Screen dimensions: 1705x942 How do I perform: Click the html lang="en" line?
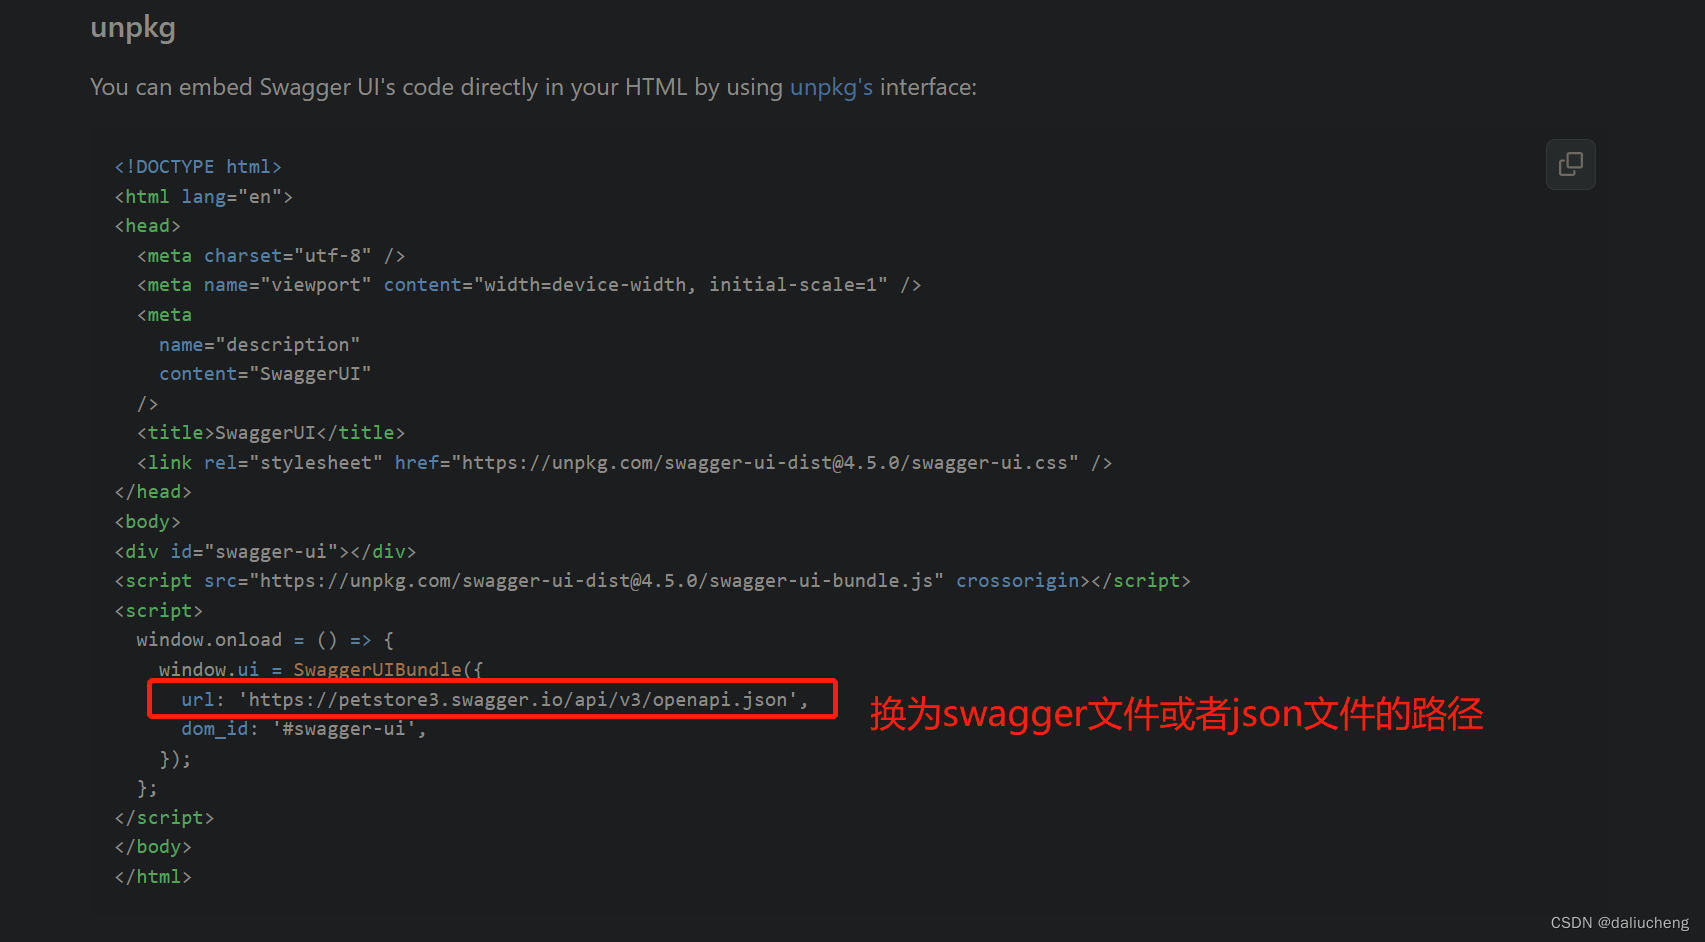[203, 197]
